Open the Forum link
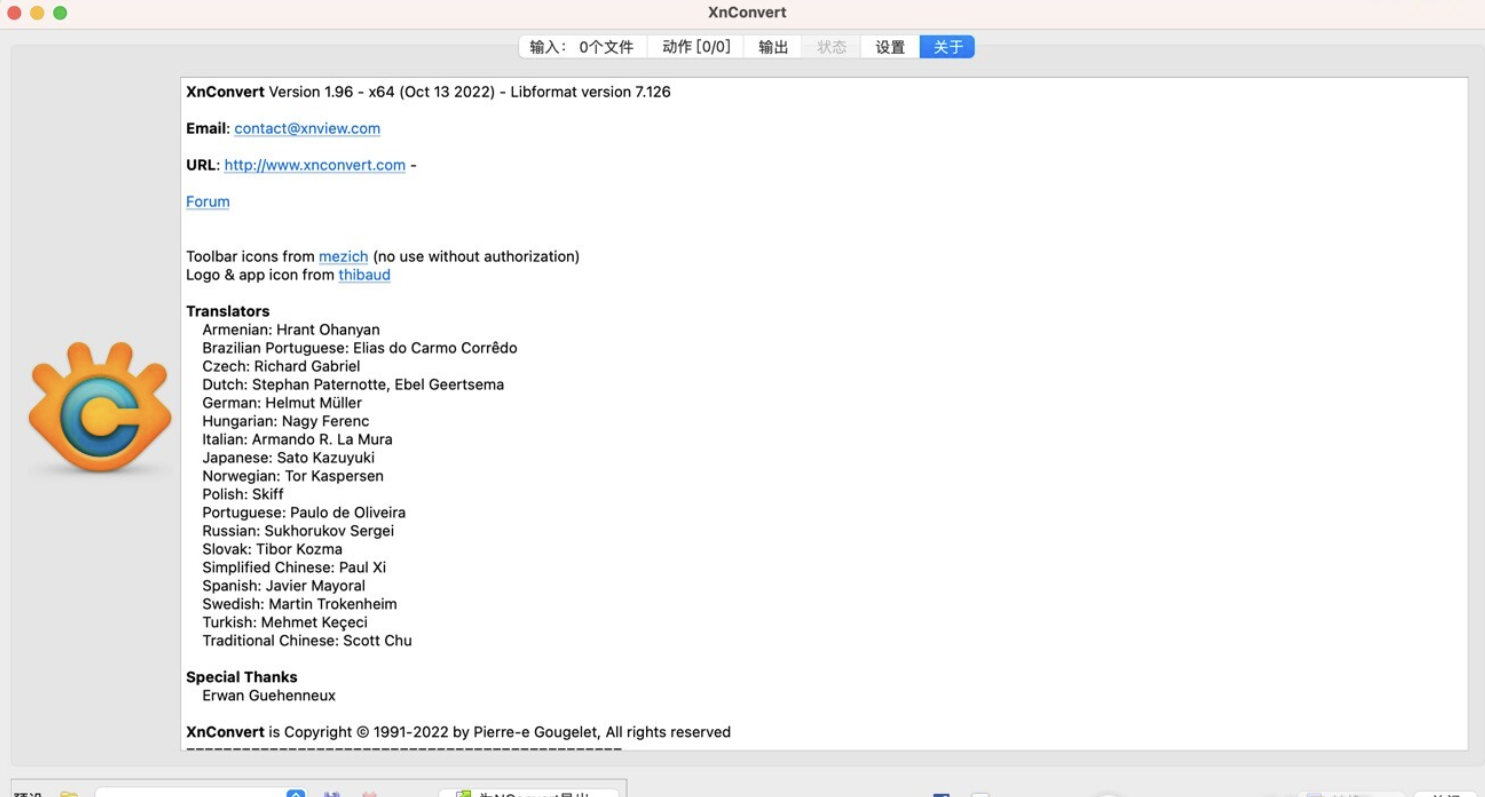The image size is (1485, 797). pyautogui.click(x=208, y=201)
